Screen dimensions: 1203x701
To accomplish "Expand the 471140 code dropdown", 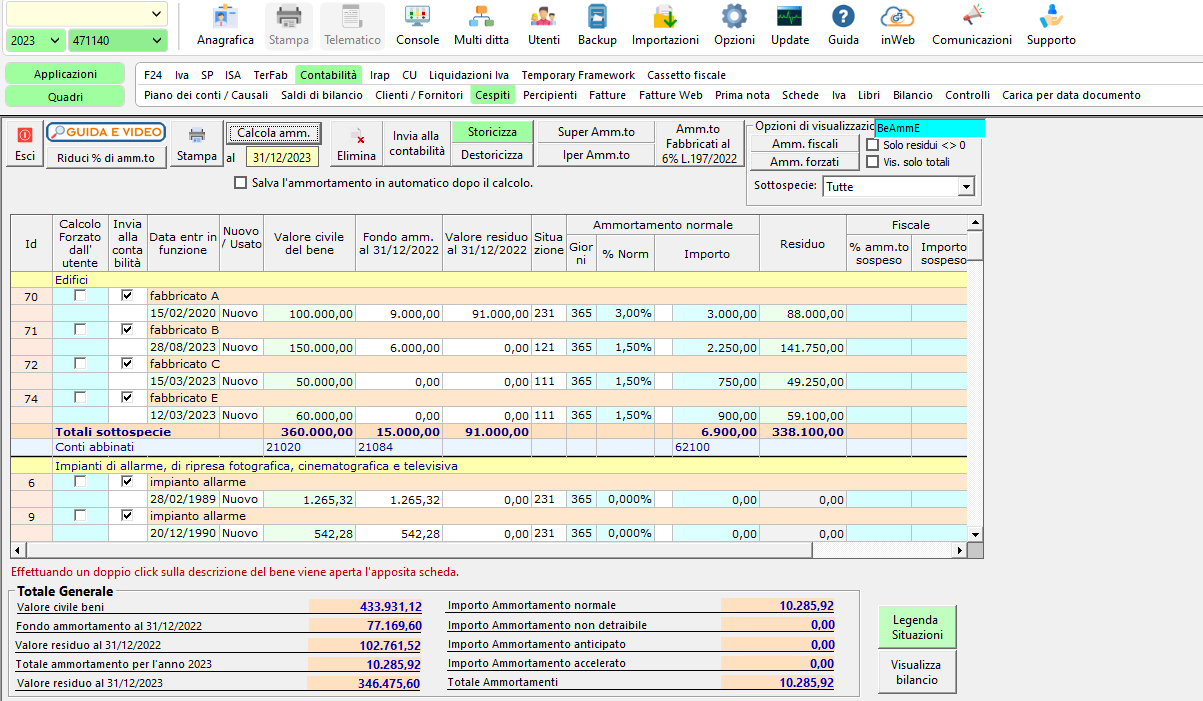I will tap(156, 41).
